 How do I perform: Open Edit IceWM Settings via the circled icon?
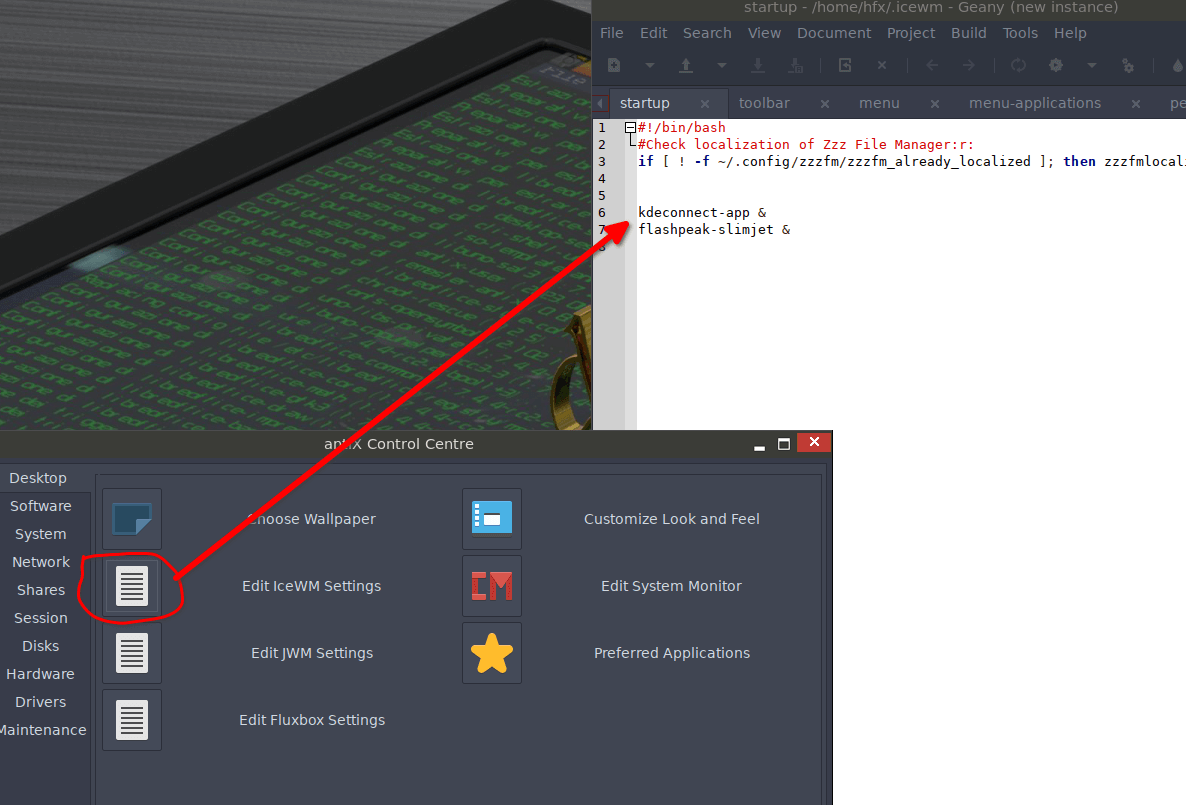coord(131,587)
